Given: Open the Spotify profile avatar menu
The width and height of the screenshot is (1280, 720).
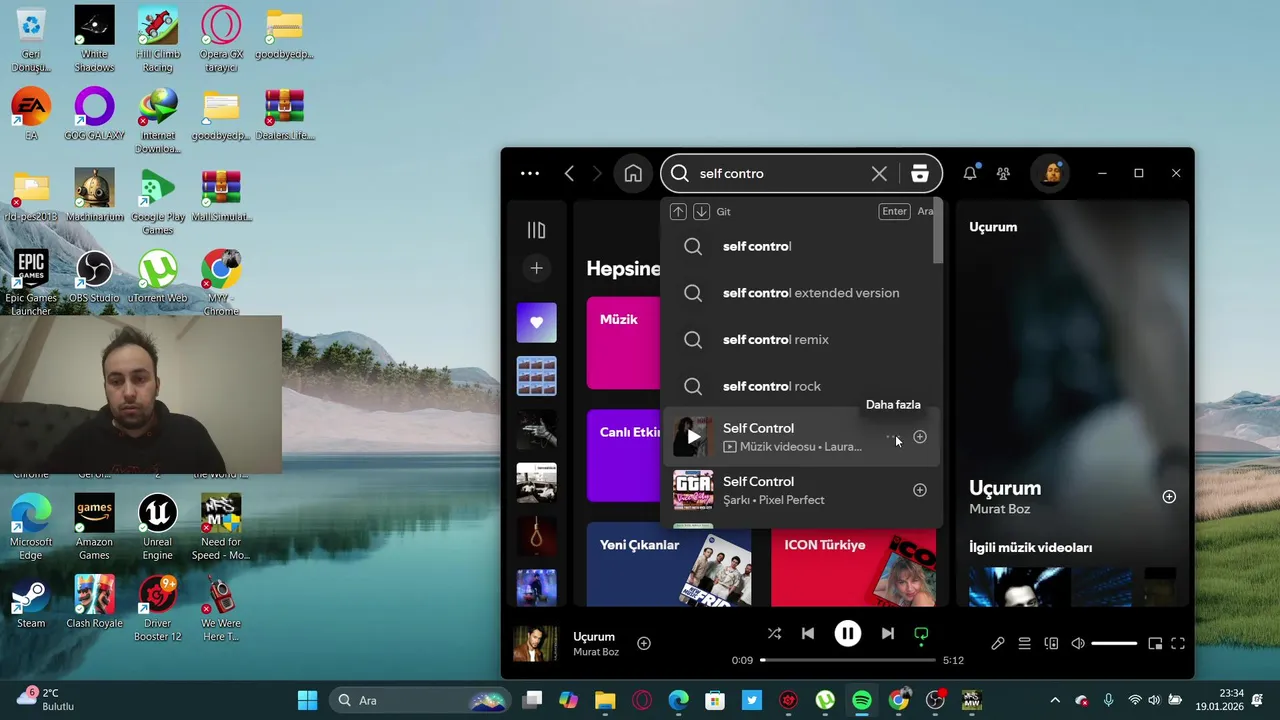Looking at the screenshot, I should (x=1051, y=173).
